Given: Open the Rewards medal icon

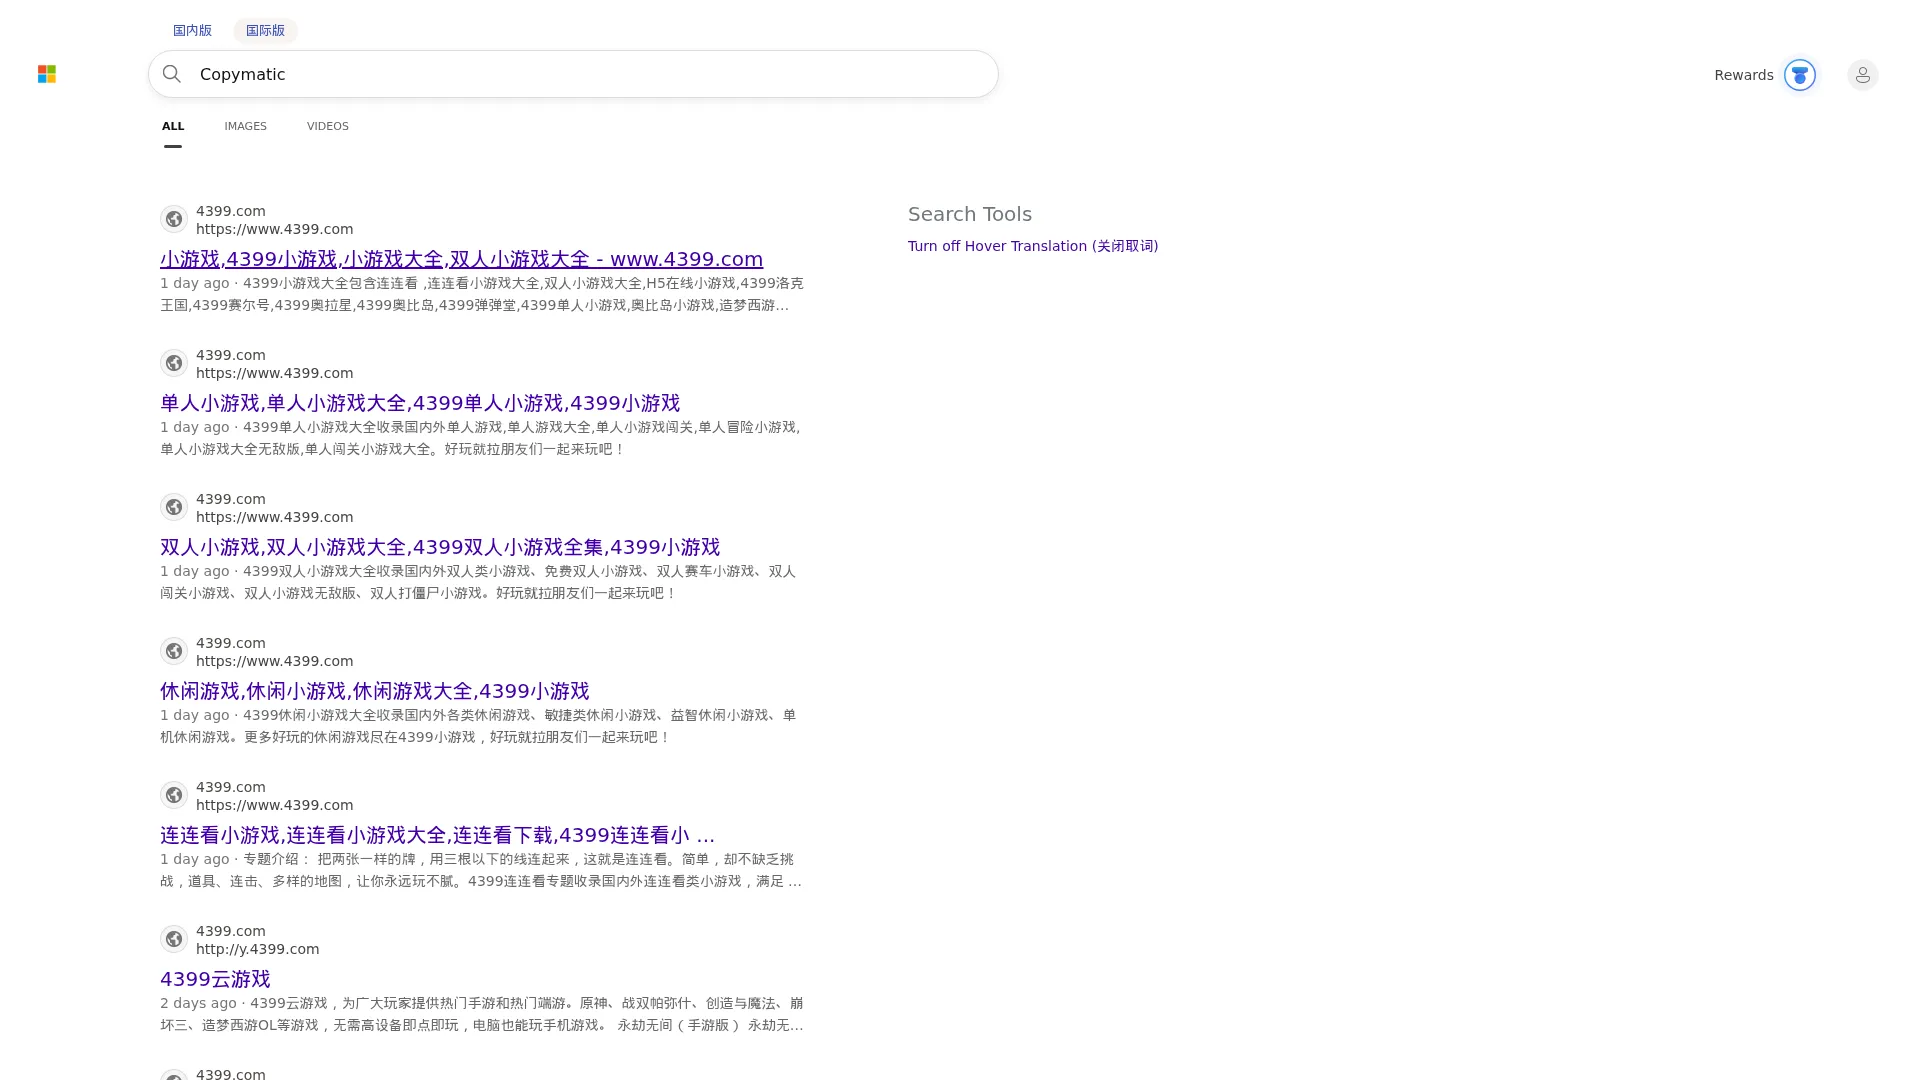Looking at the screenshot, I should point(1799,75).
